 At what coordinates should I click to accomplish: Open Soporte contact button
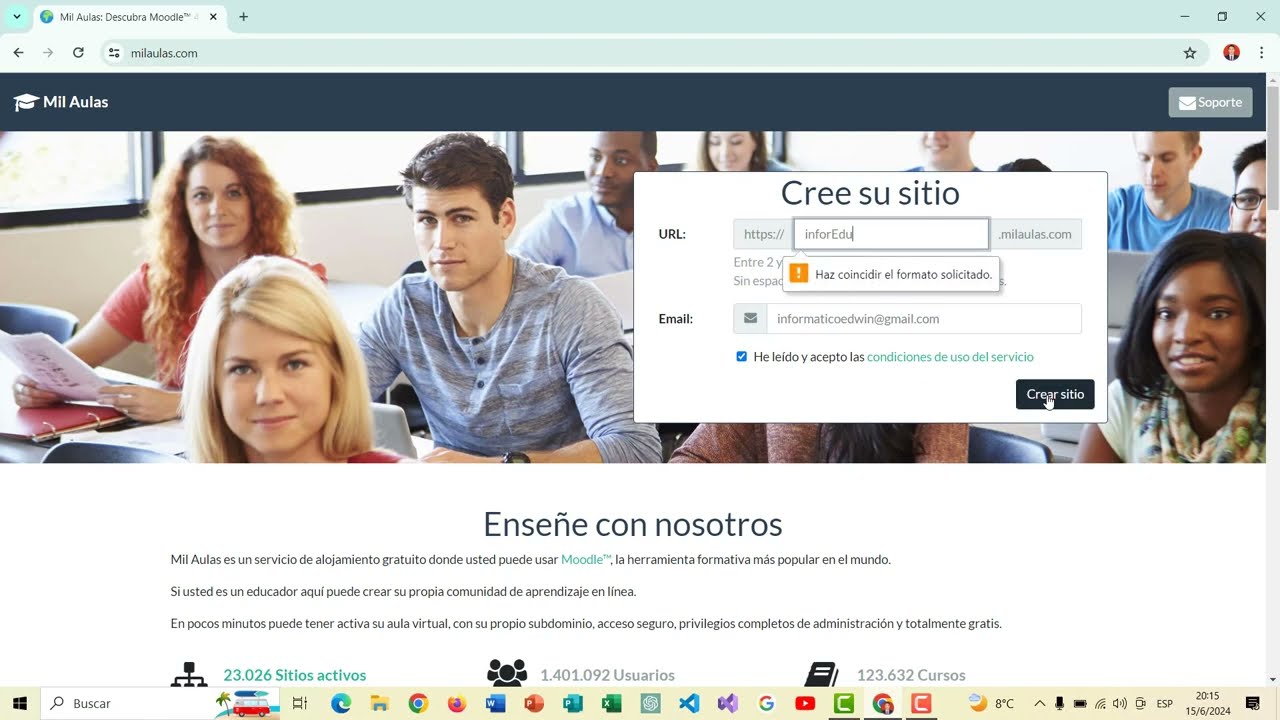(1210, 102)
